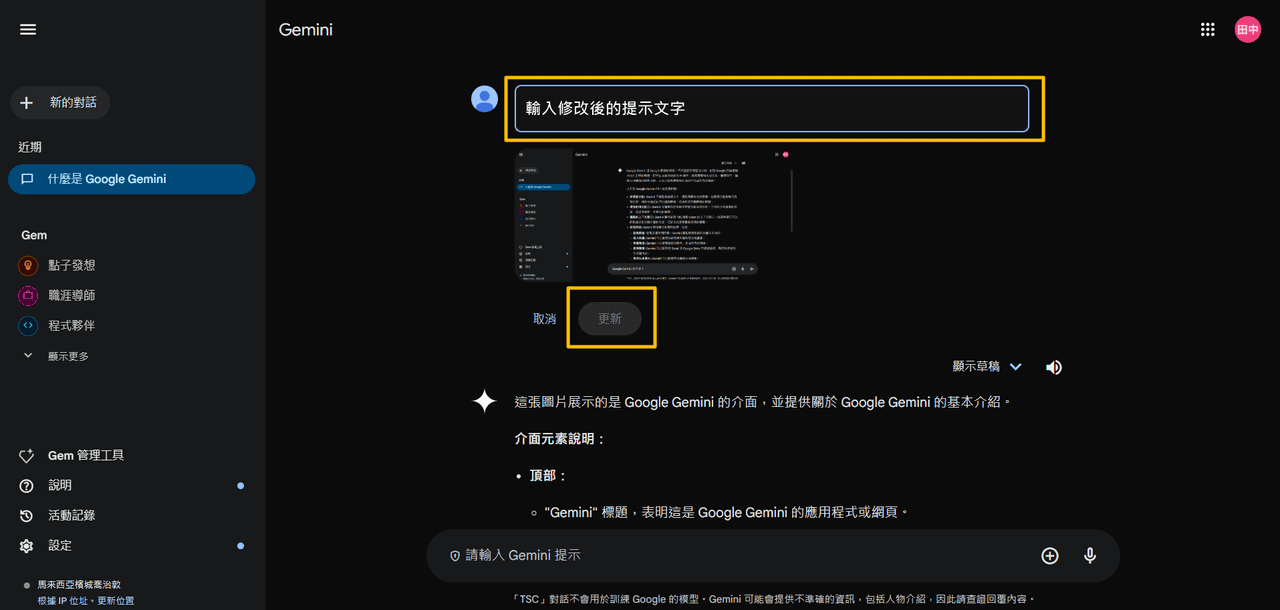Image resolution: width=1280 pixels, height=610 pixels.
Task: Open 說明 help menu
Action: (x=60, y=485)
